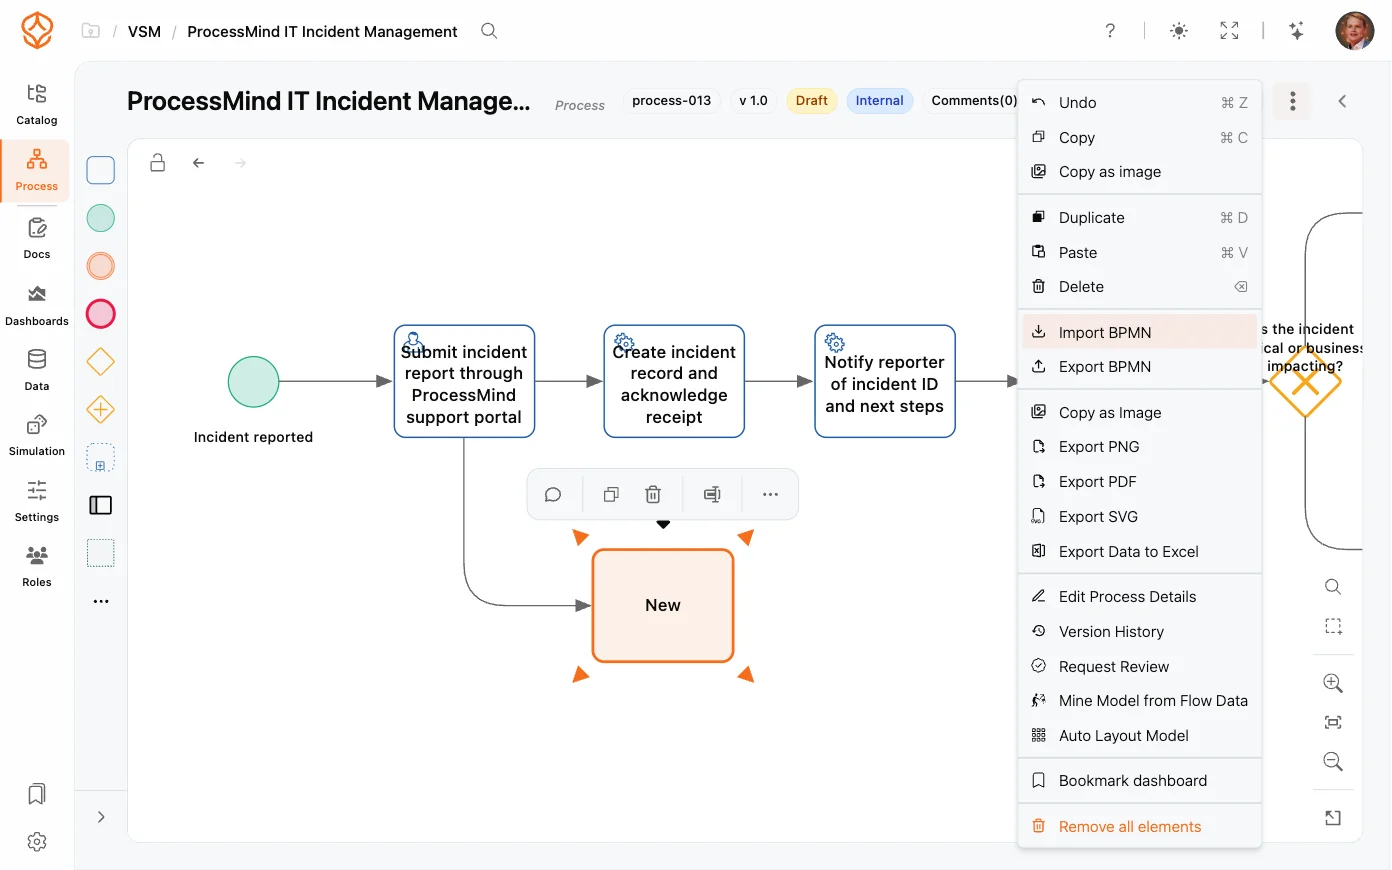Choose Remove all elements
Image resolution: width=1392 pixels, height=870 pixels.
1139,827
